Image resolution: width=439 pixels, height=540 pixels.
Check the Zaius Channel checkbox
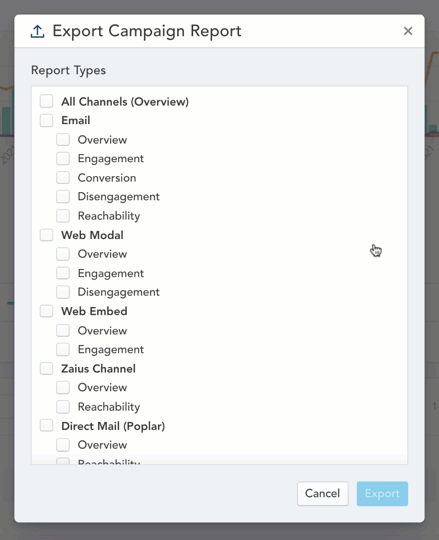pos(46,368)
